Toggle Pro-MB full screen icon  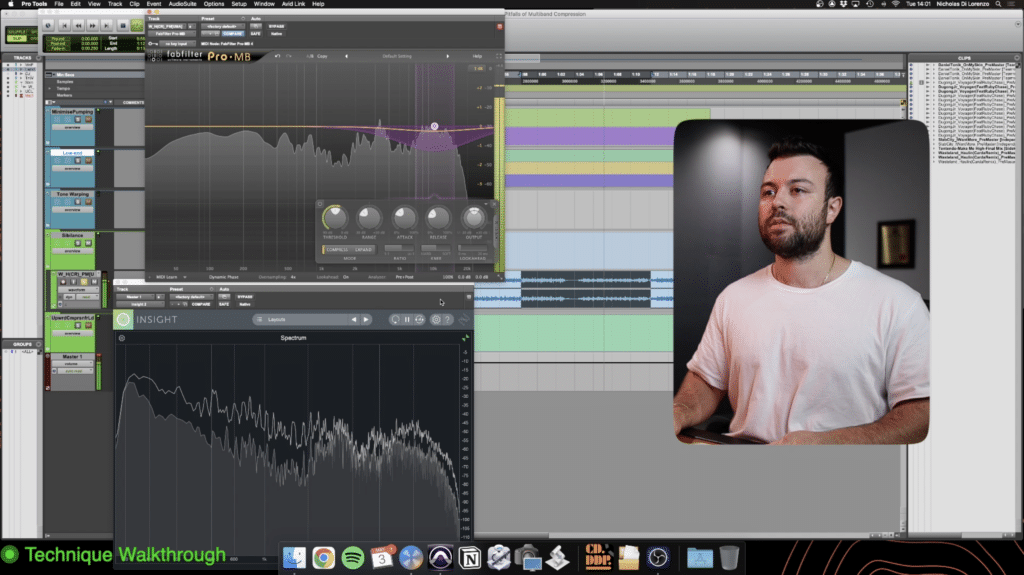pos(499,56)
